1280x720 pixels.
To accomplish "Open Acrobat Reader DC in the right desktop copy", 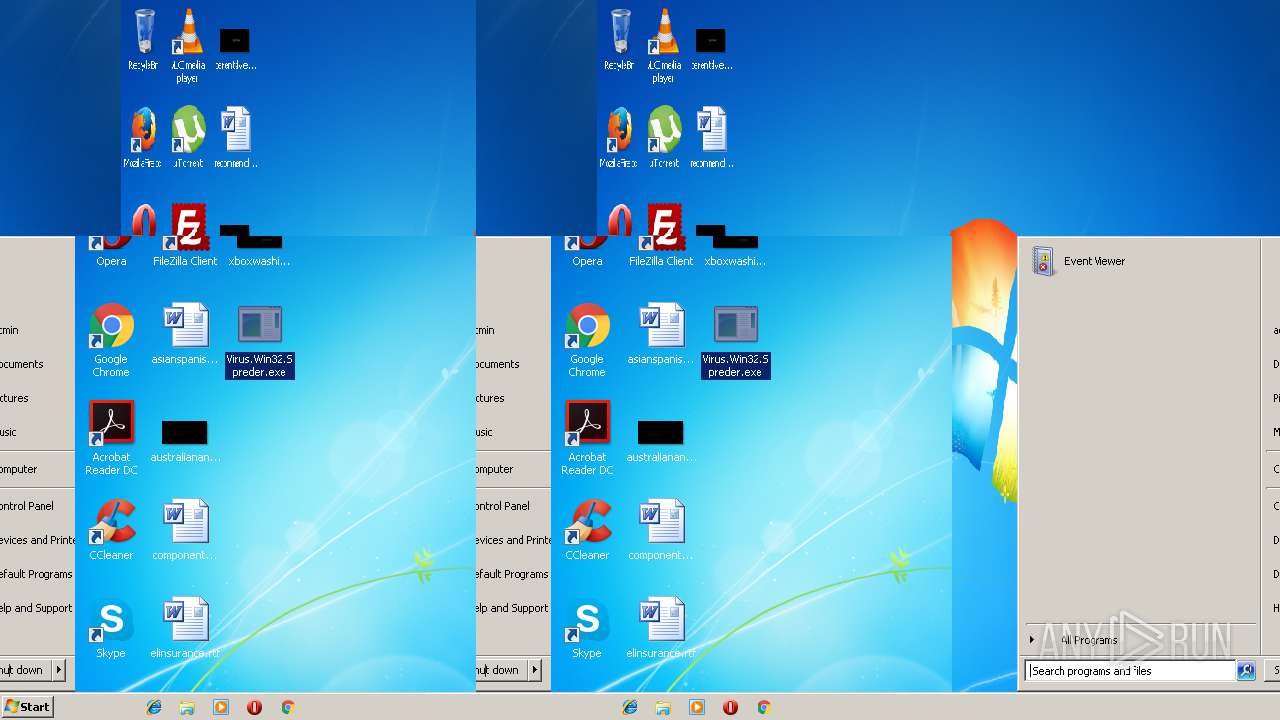I will pos(587,438).
